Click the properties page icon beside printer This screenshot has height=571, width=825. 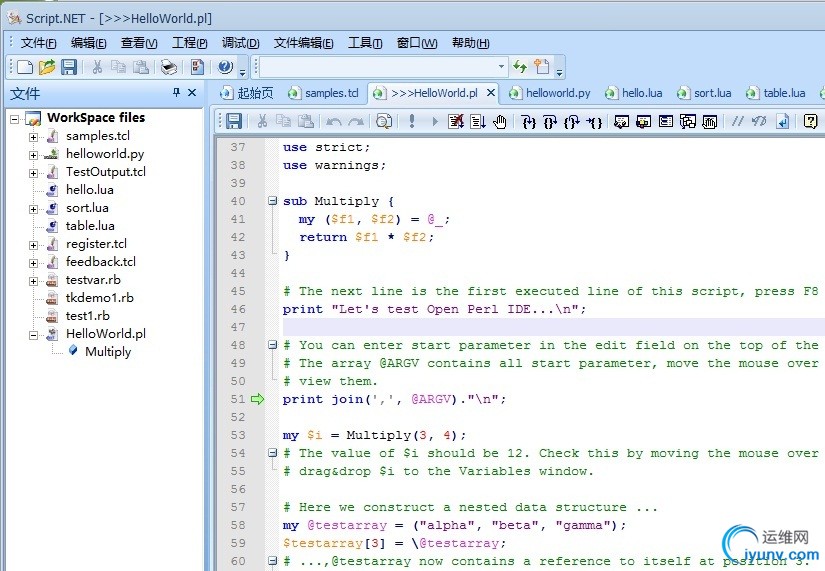tap(197, 67)
